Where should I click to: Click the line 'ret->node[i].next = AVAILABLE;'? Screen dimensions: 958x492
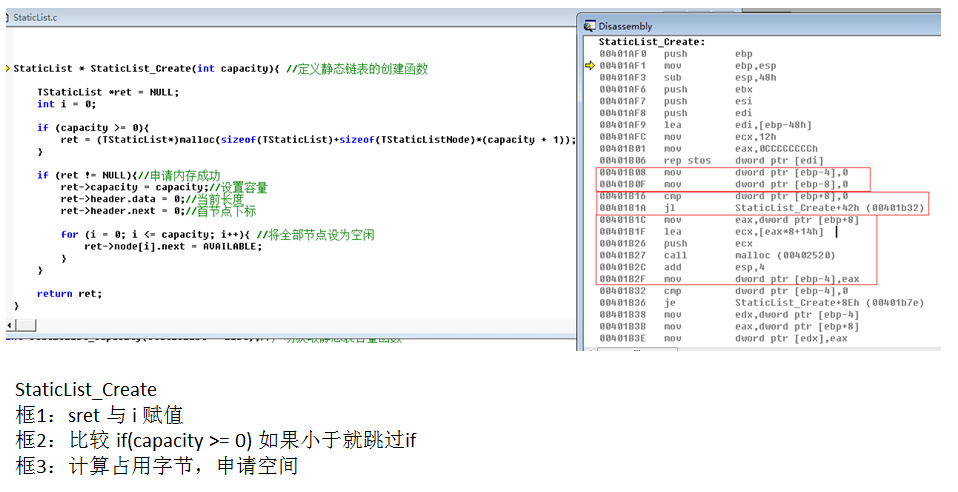[x=173, y=246]
